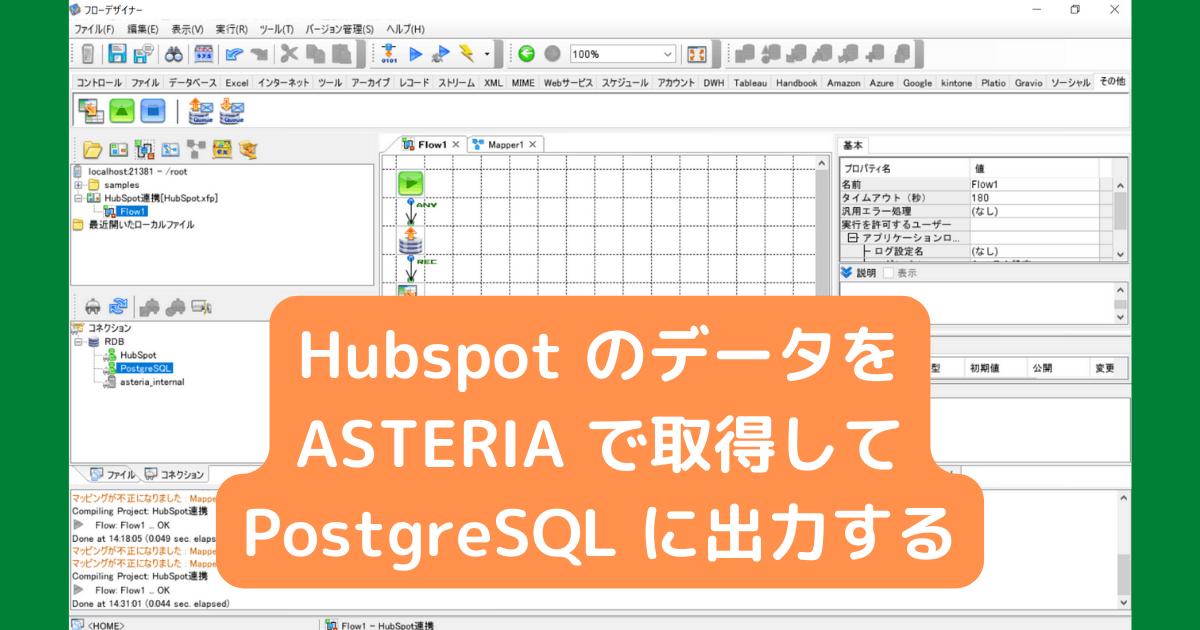Screen dimensions: 1200x630
Task: Select the インターネット palette tab
Action: pyautogui.click(x=283, y=83)
